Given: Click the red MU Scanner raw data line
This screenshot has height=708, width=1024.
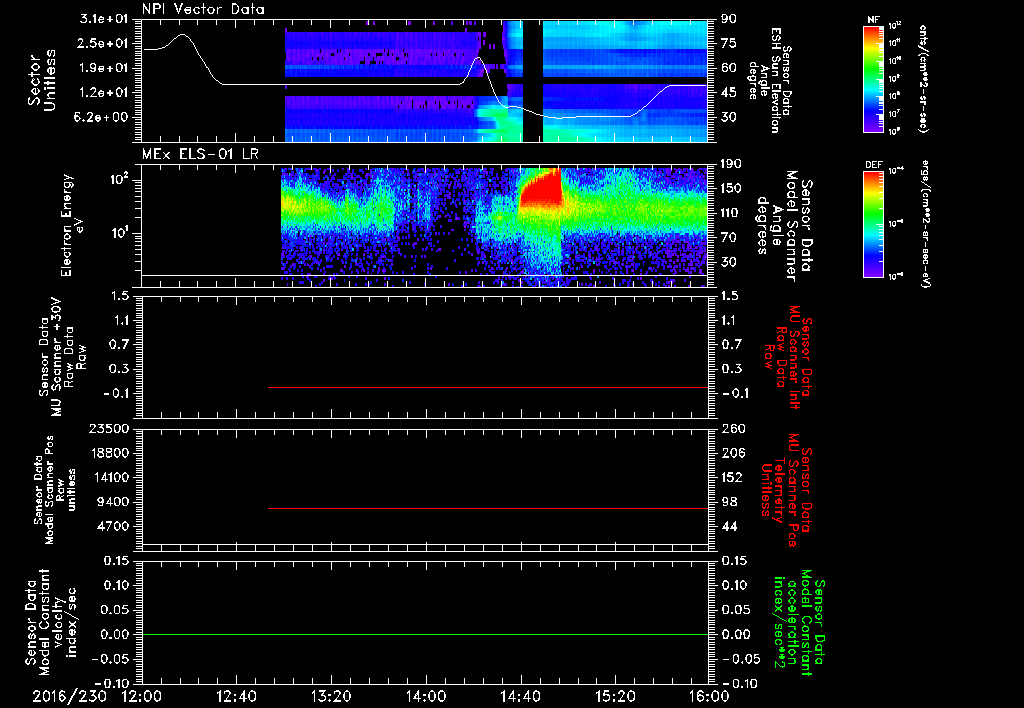Looking at the screenshot, I should point(488,387).
